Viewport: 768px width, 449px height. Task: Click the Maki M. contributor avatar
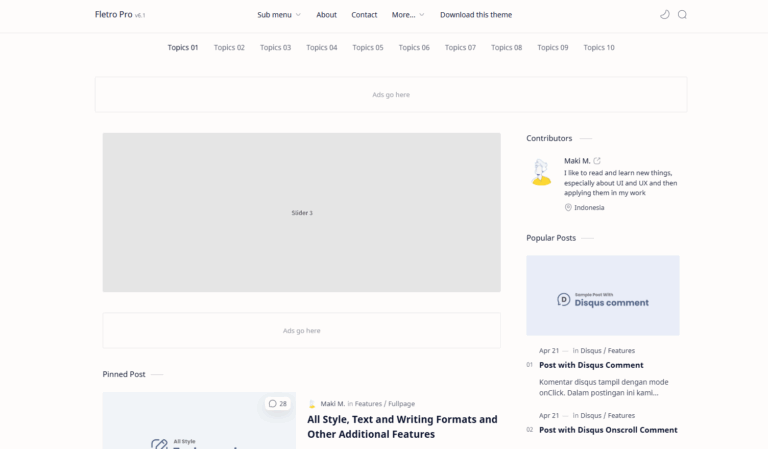(x=541, y=172)
